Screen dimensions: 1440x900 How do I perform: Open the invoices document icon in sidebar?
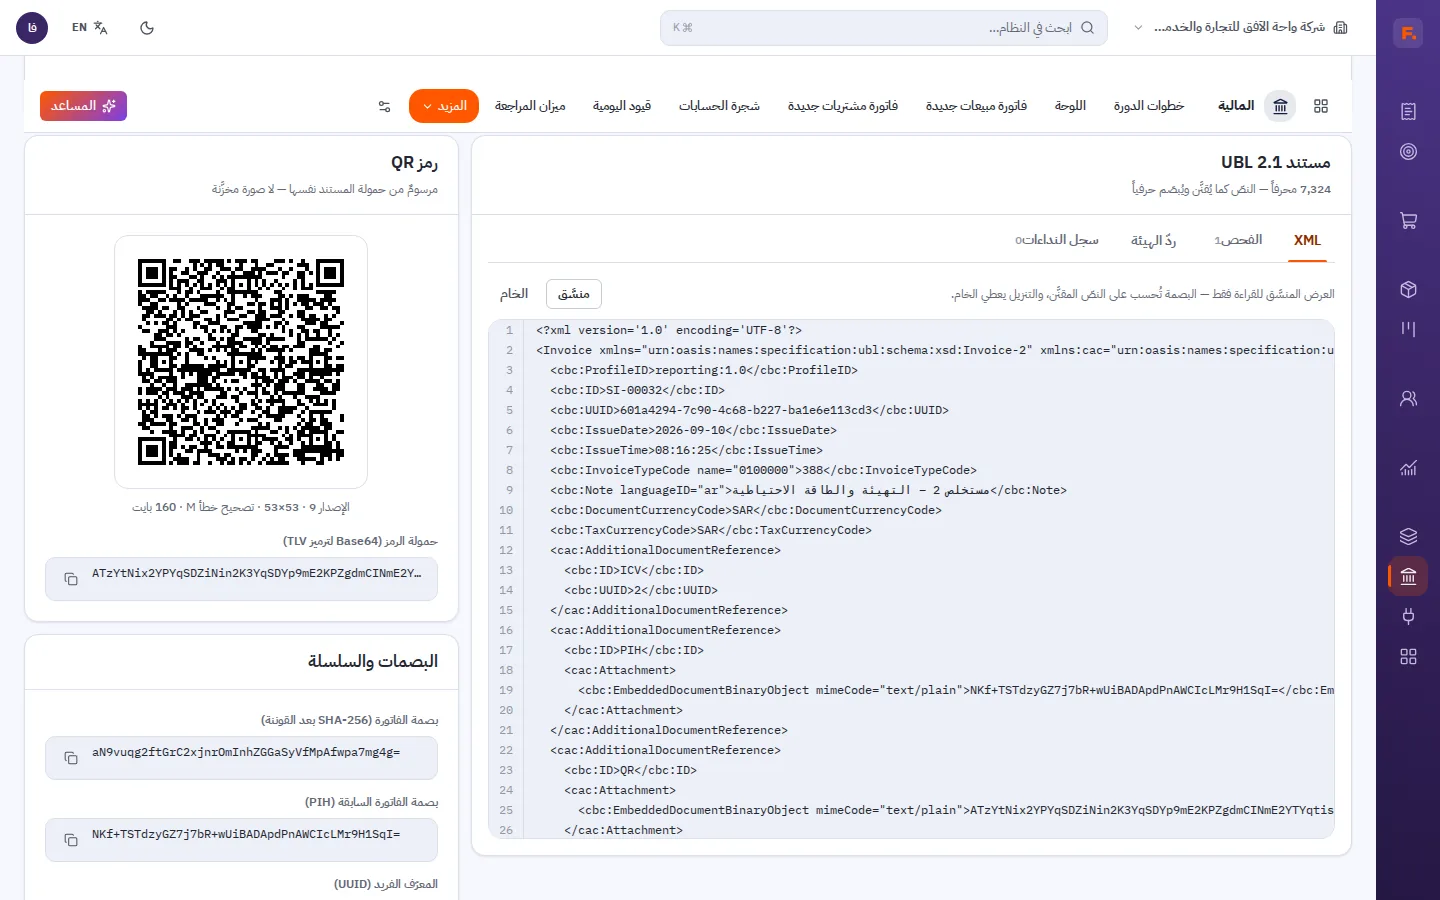coord(1408,111)
